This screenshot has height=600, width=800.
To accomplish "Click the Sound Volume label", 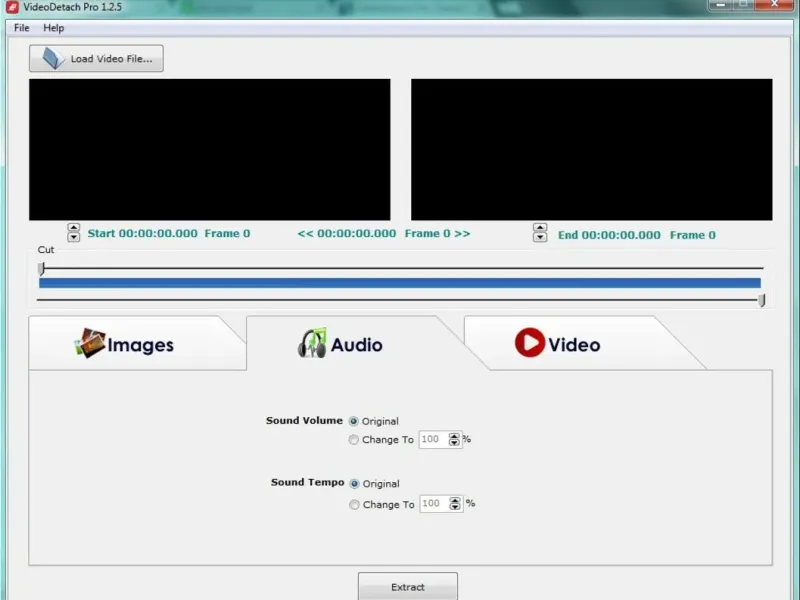I will (304, 420).
